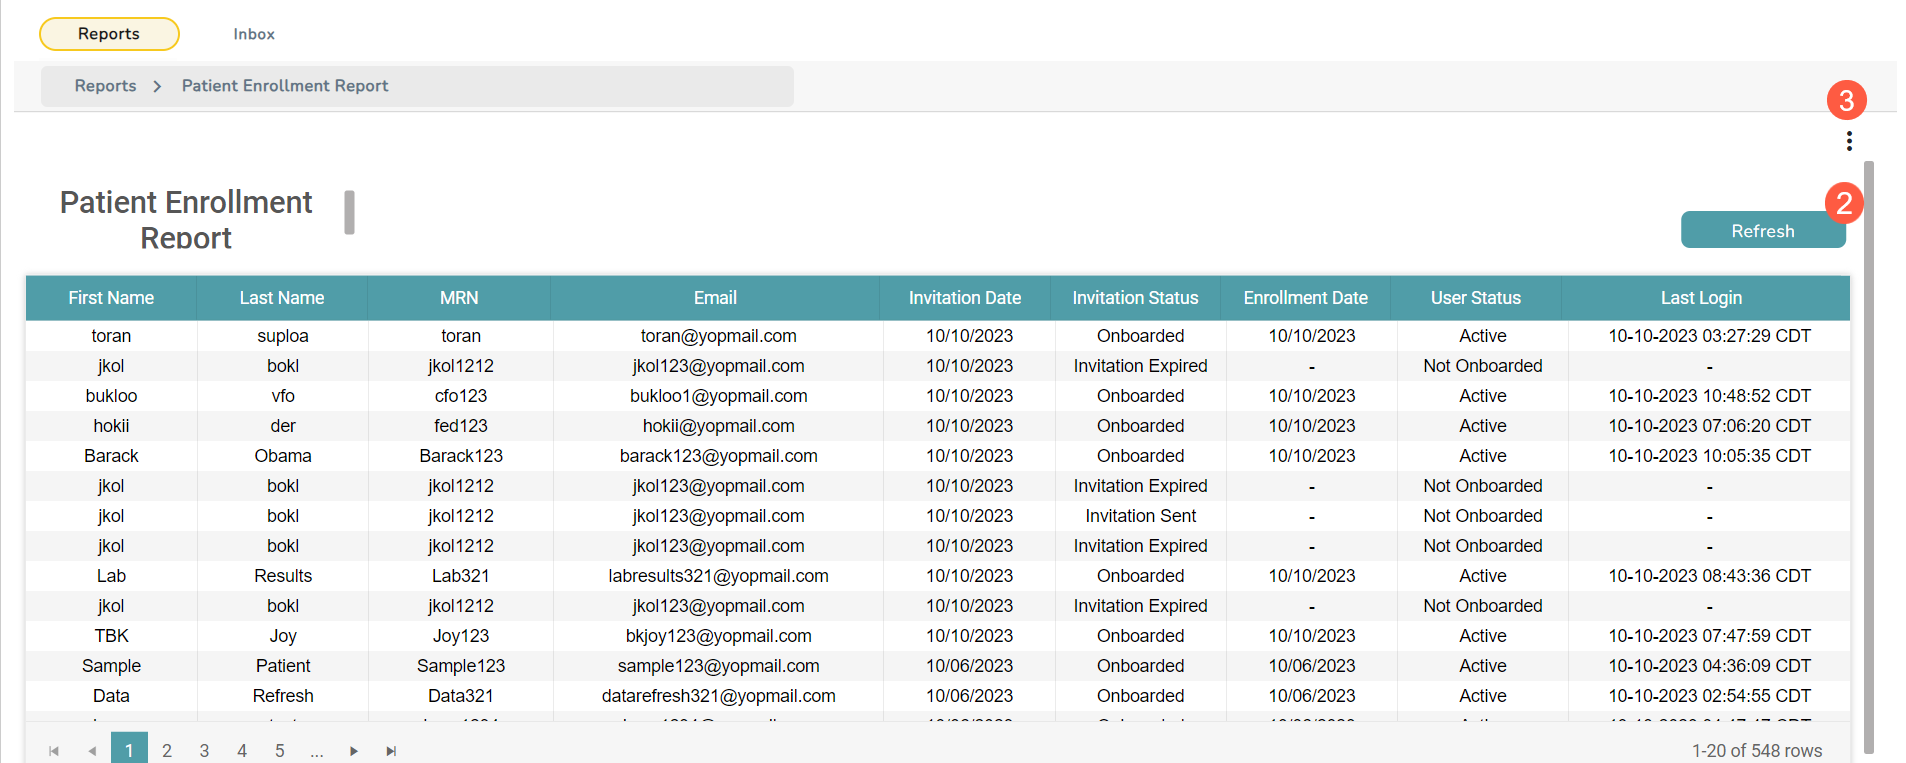This screenshot has height=763, width=1906.
Task: Select page 5 in pagination
Action: click(x=280, y=751)
